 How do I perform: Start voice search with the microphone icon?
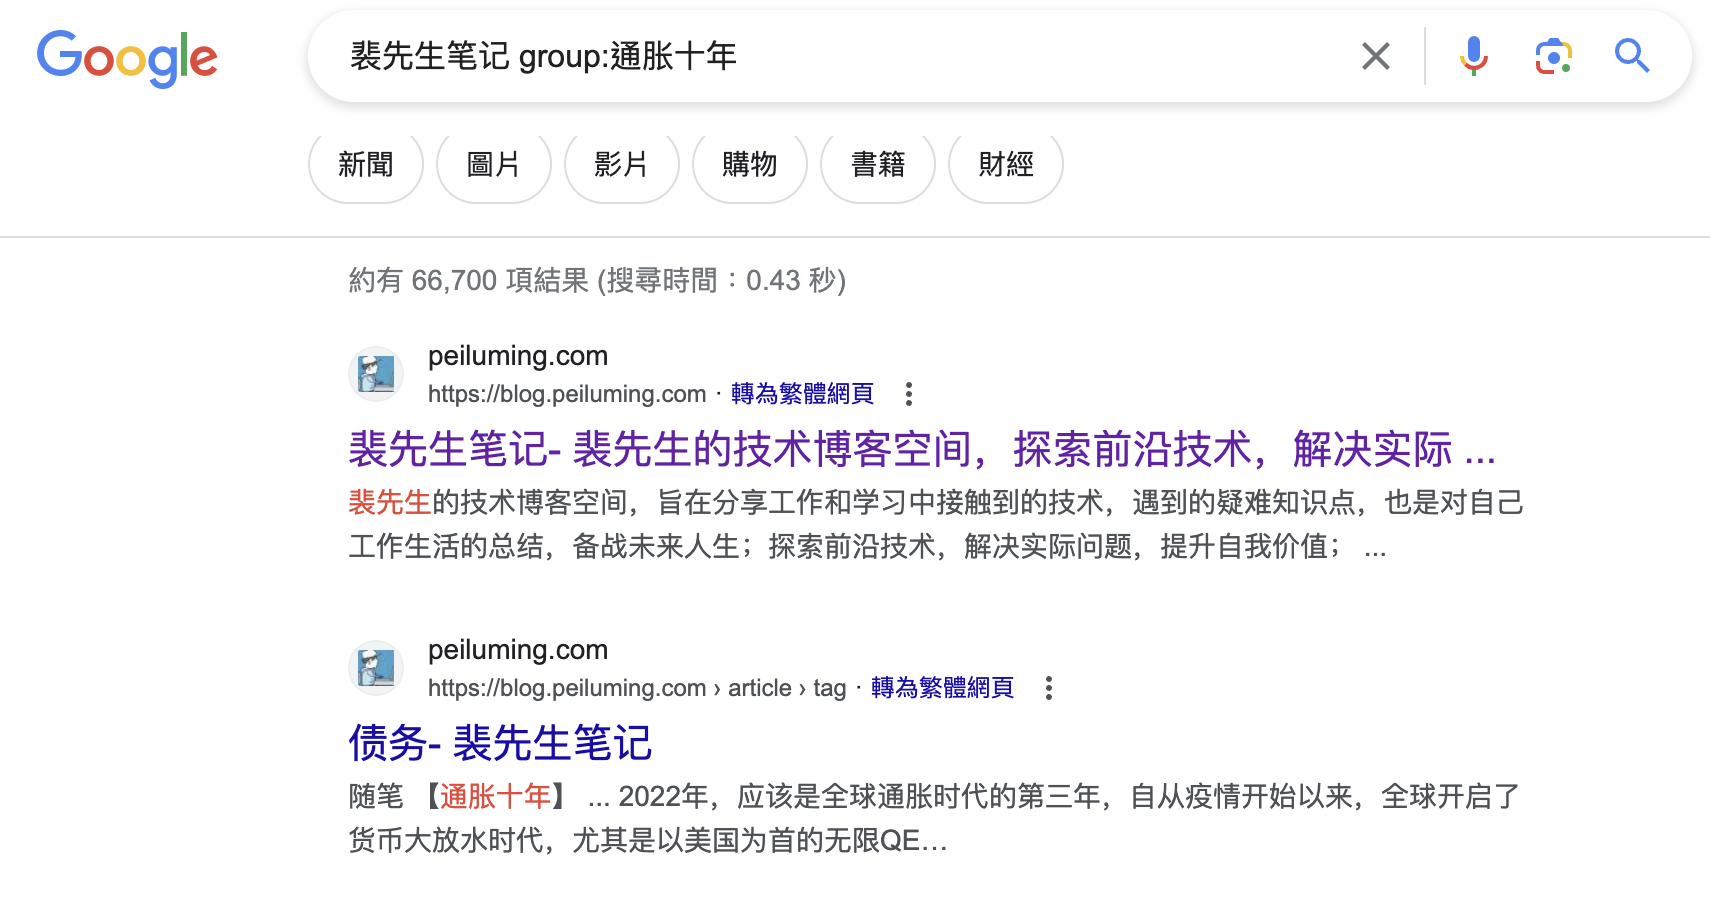click(1473, 56)
